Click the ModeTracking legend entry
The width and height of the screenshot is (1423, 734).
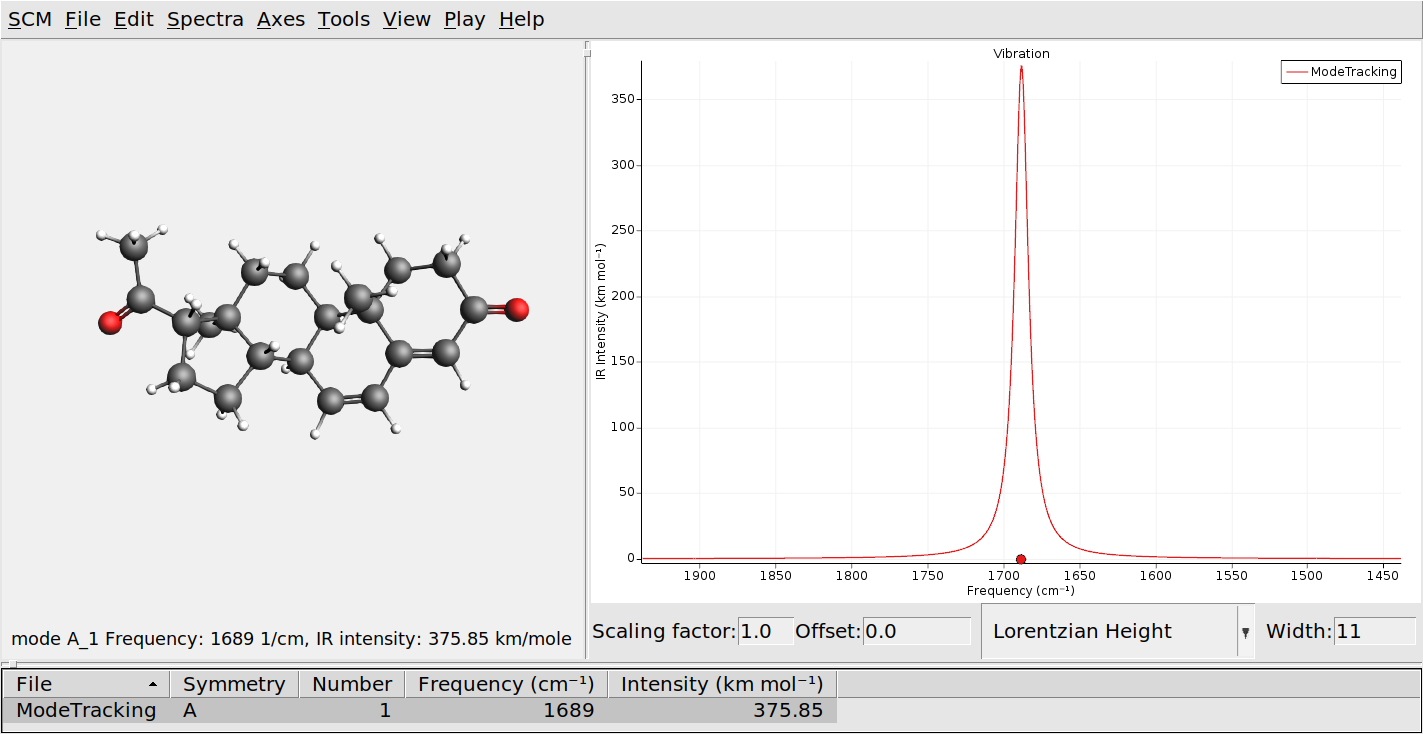(1340, 72)
